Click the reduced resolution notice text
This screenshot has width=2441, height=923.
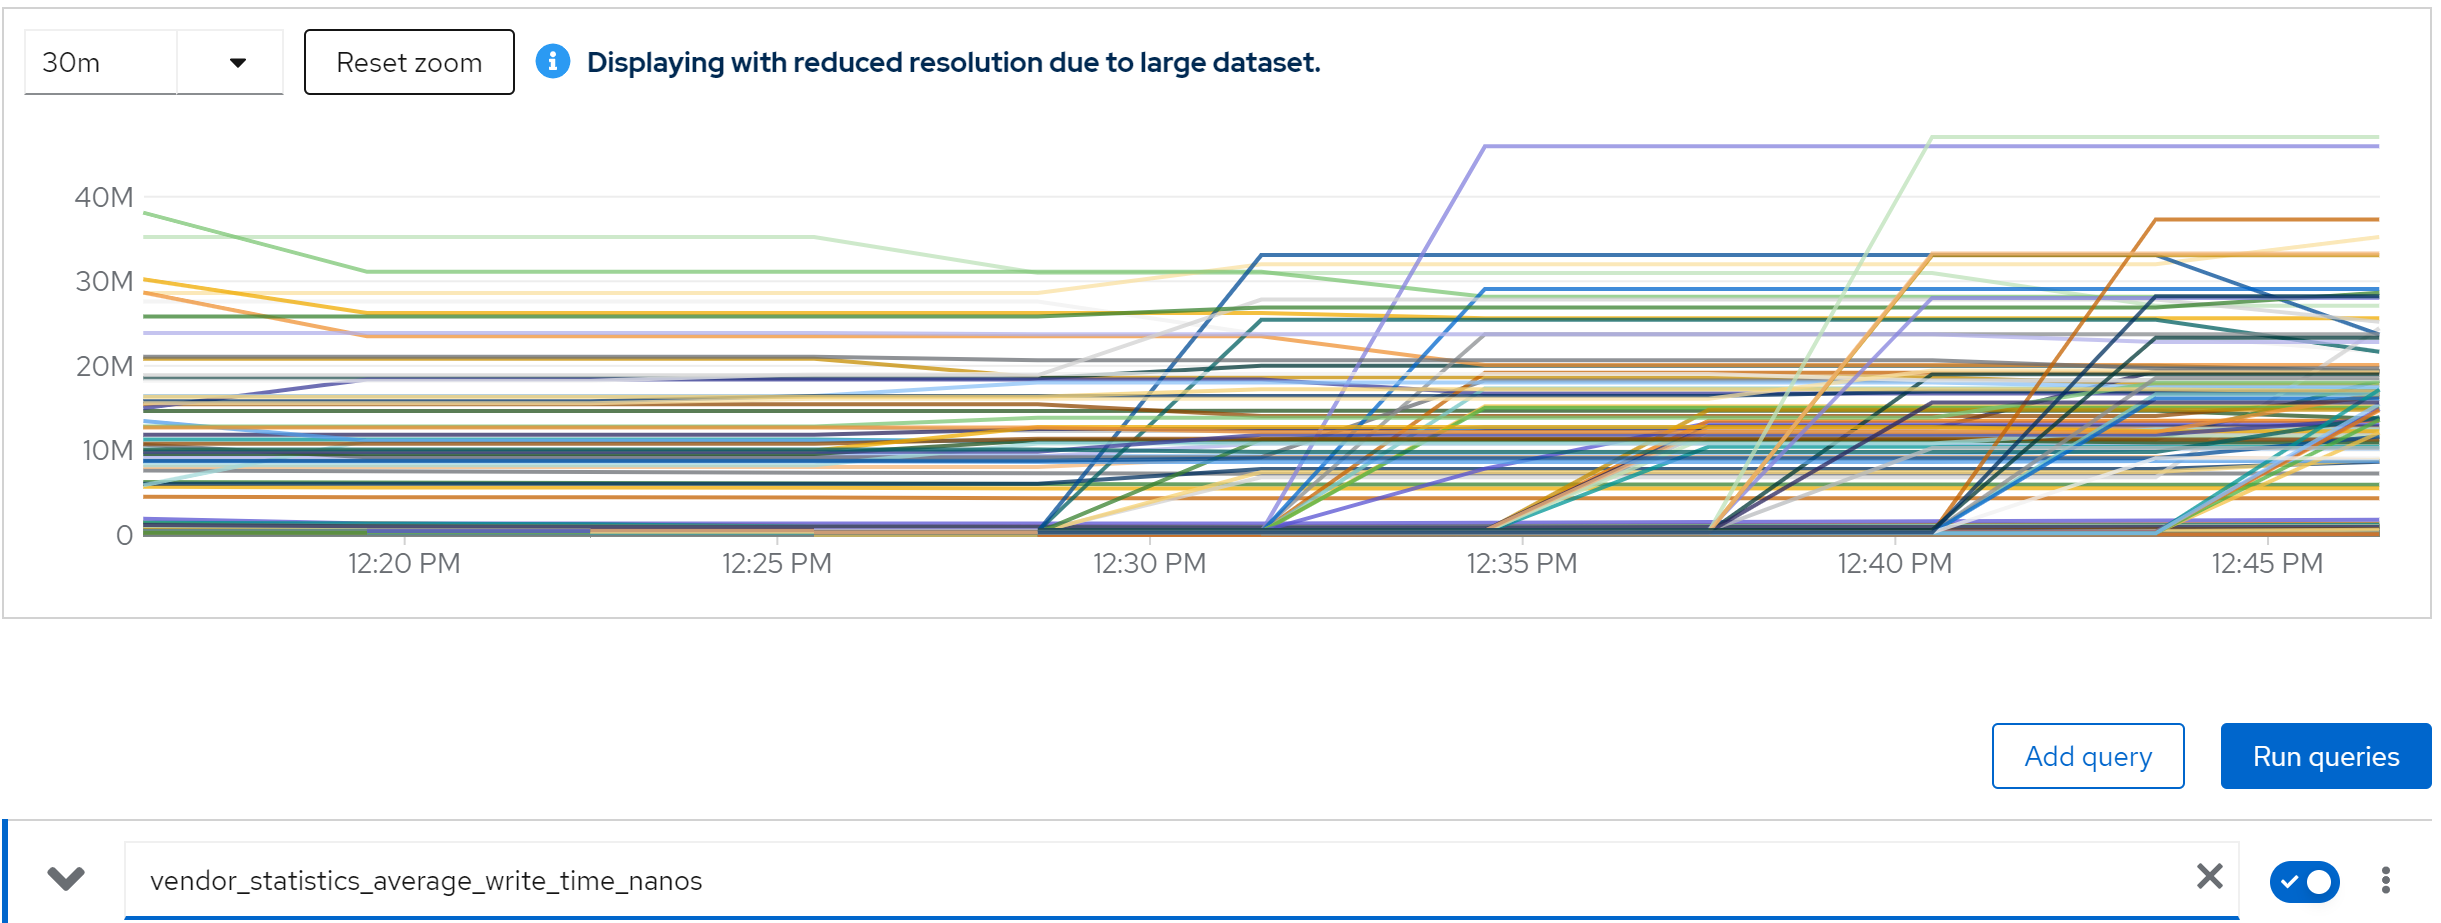point(953,62)
